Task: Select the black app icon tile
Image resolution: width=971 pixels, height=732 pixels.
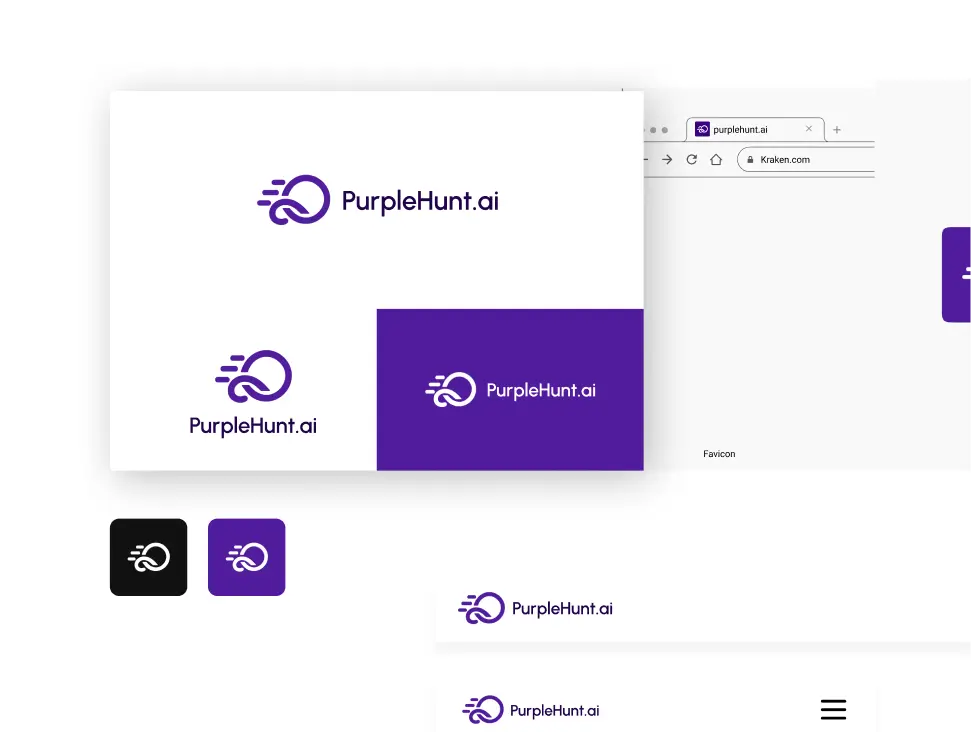Action: pyautogui.click(x=148, y=557)
